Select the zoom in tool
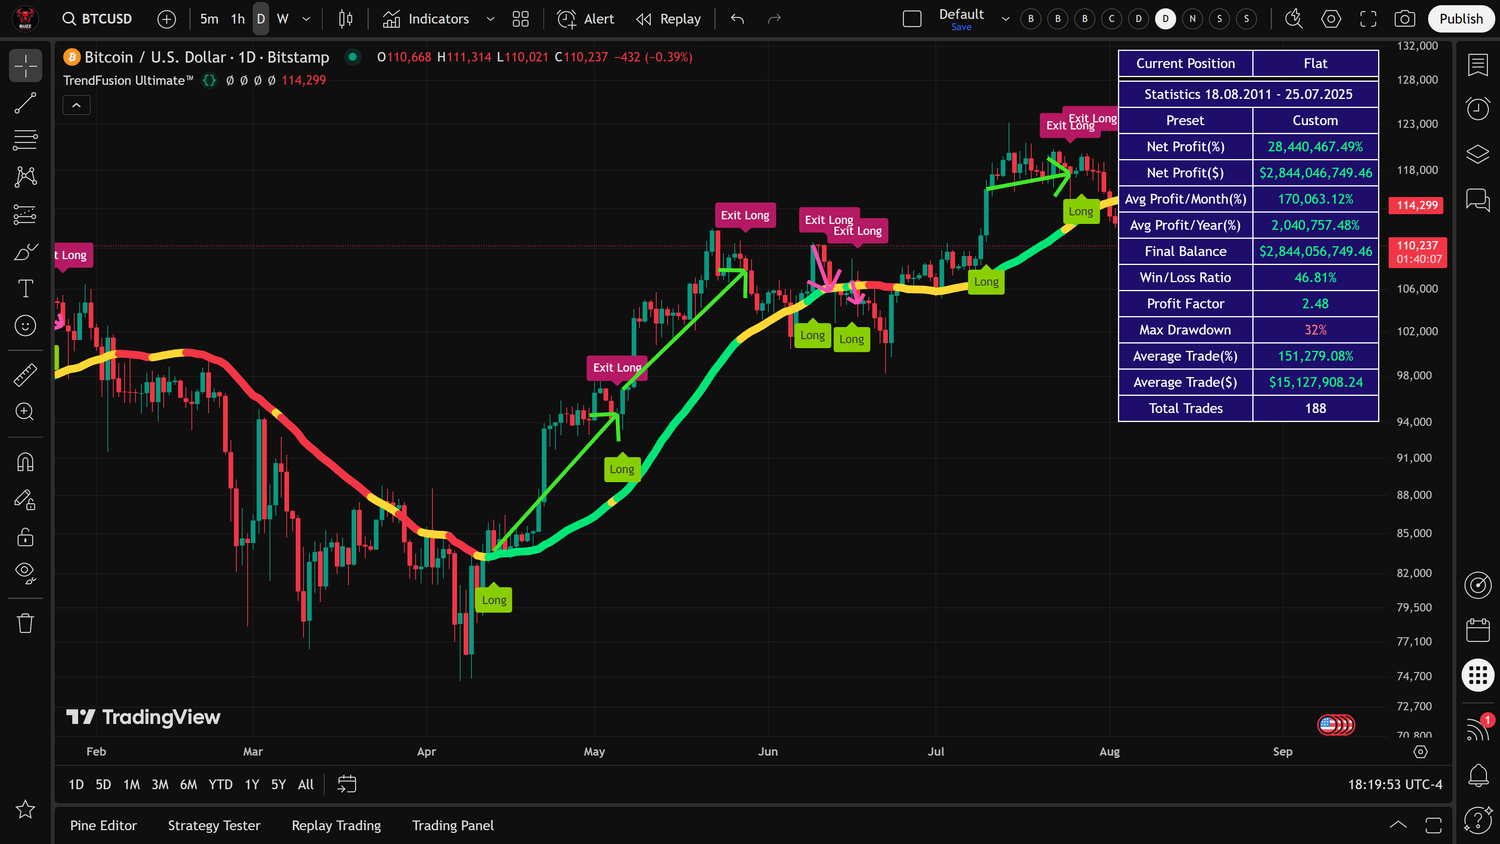The height and width of the screenshot is (844, 1500). 26,412
